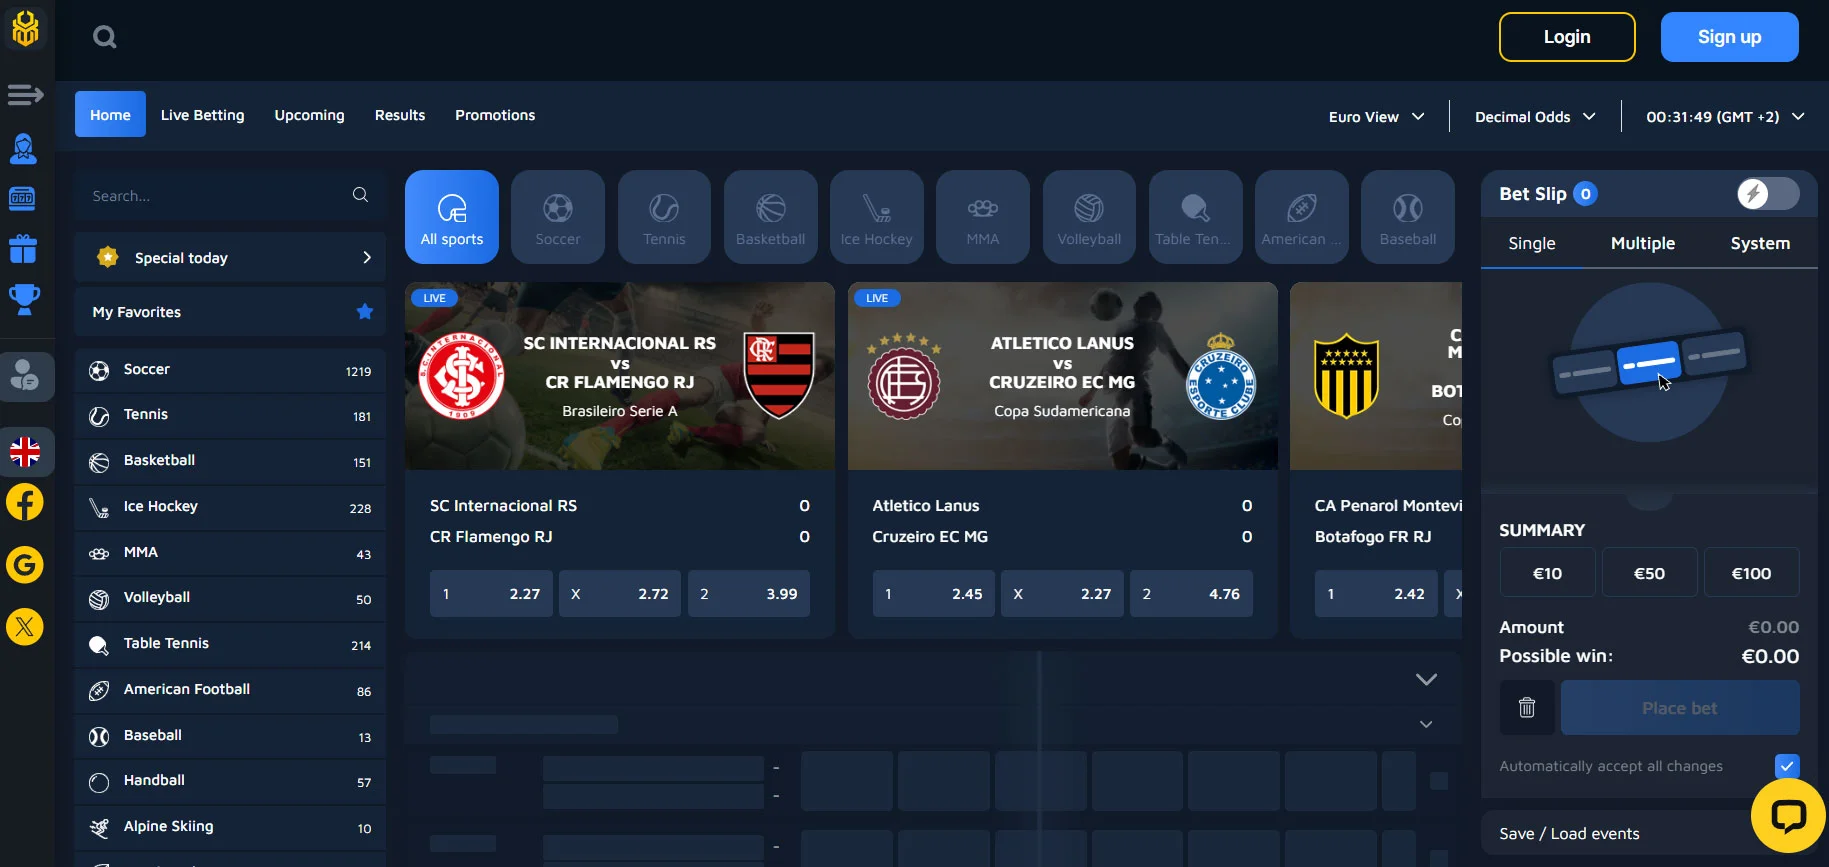Image resolution: width=1829 pixels, height=867 pixels.
Task: Open the Upcoming tab
Action: point(309,115)
